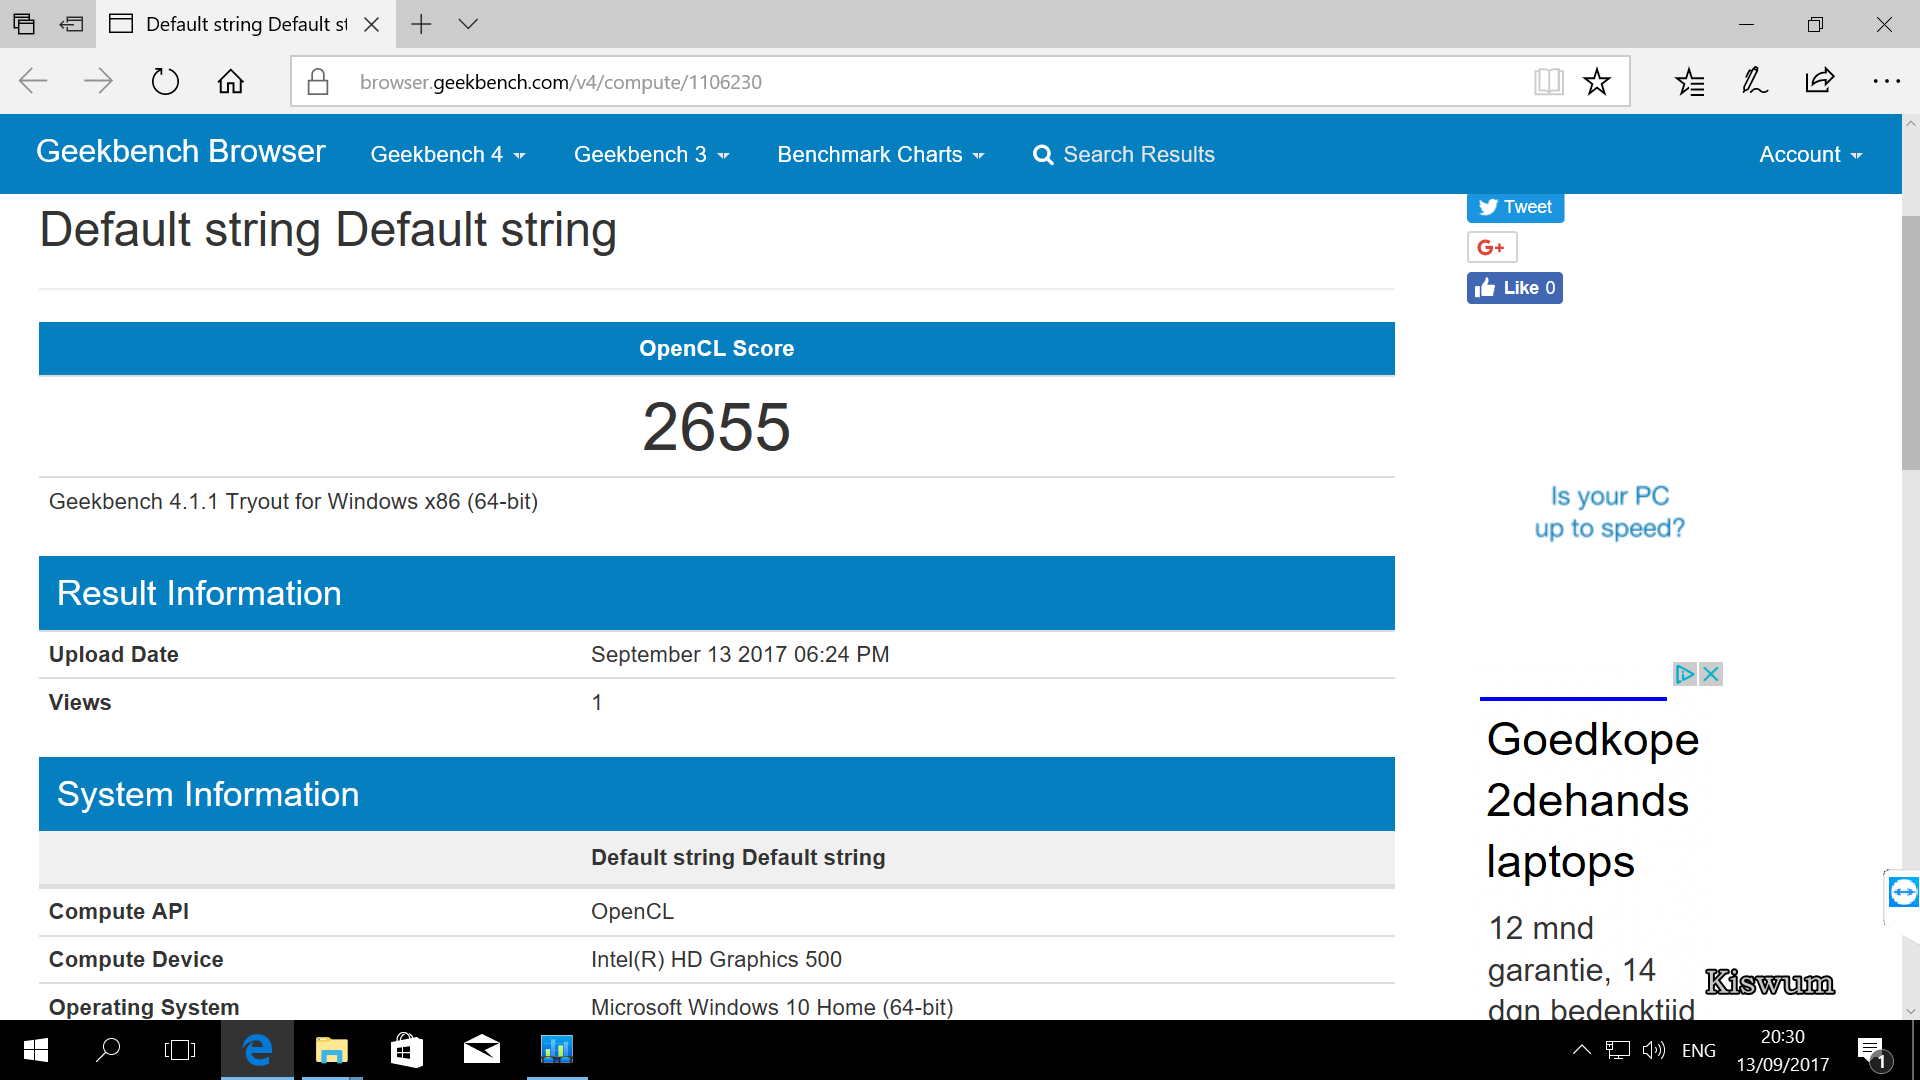1920x1080 pixels.
Task: Open Task View on taskbar
Action: (x=180, y=1050)
